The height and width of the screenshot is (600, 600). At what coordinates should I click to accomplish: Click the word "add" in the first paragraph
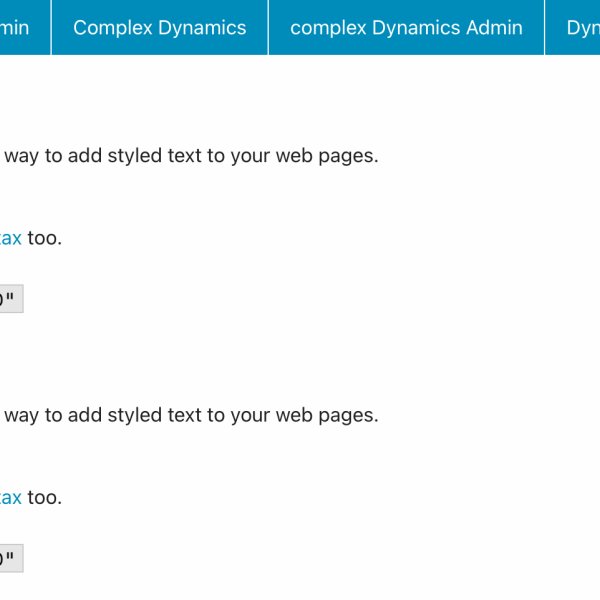[x=84, y=156]
